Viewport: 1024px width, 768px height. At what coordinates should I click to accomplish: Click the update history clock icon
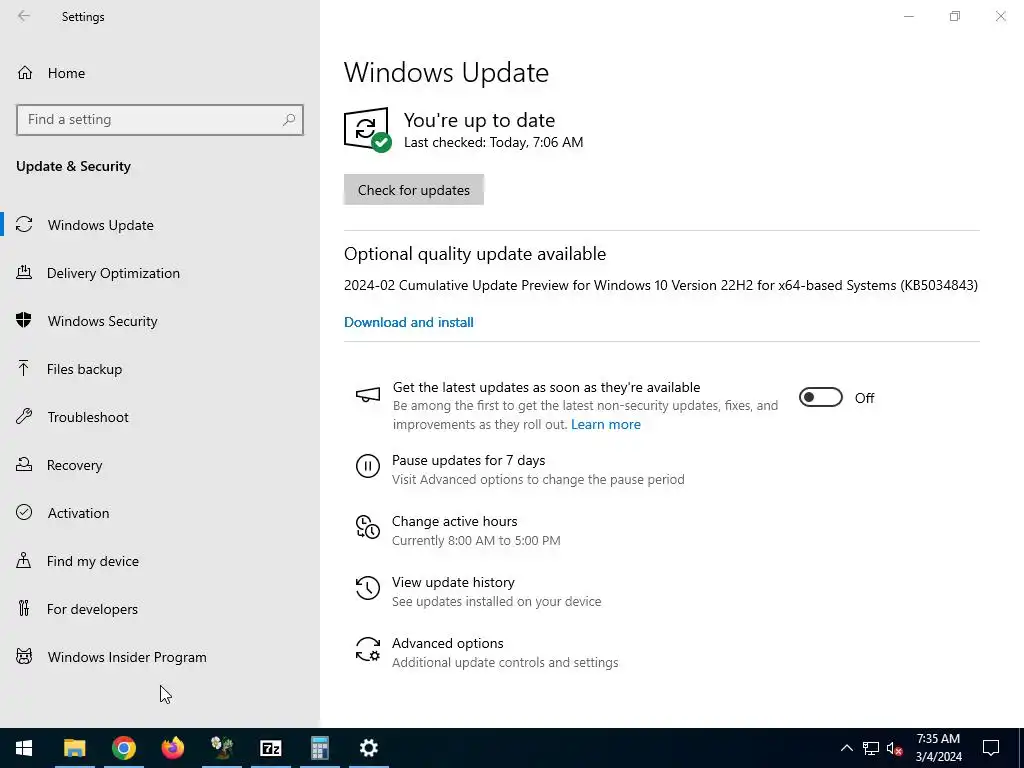click(x=368, y=588)
